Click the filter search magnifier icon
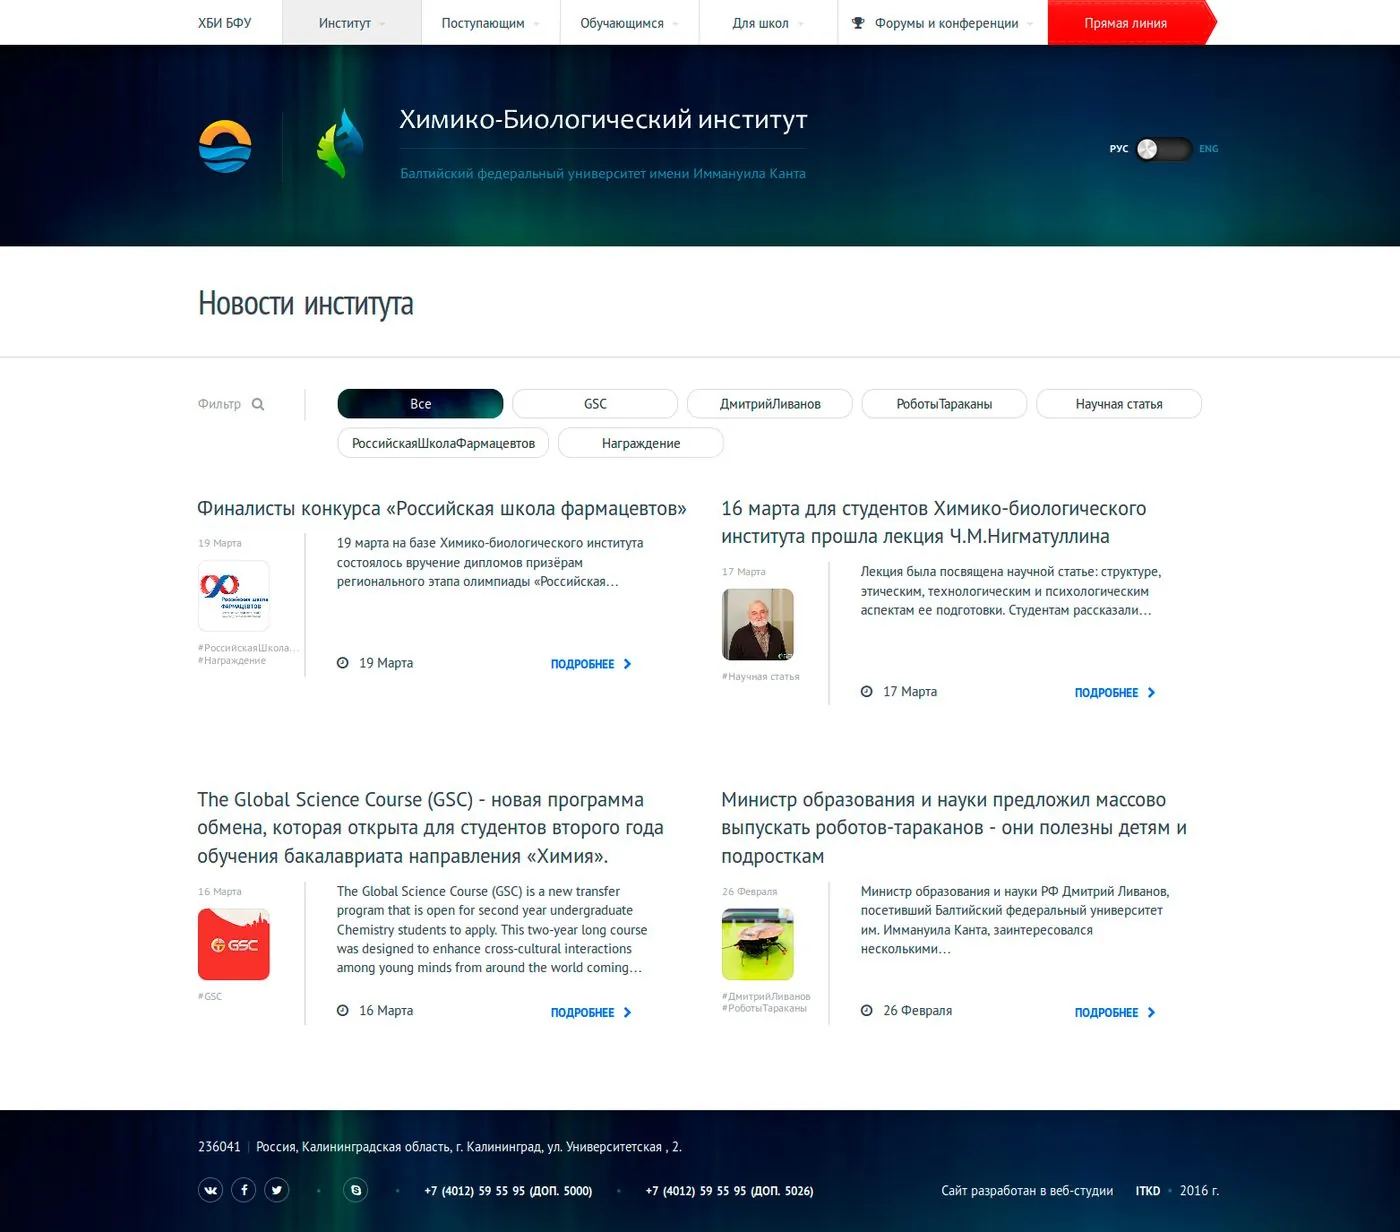This screenshot has width=1400, height=1232. coord(258,404)
